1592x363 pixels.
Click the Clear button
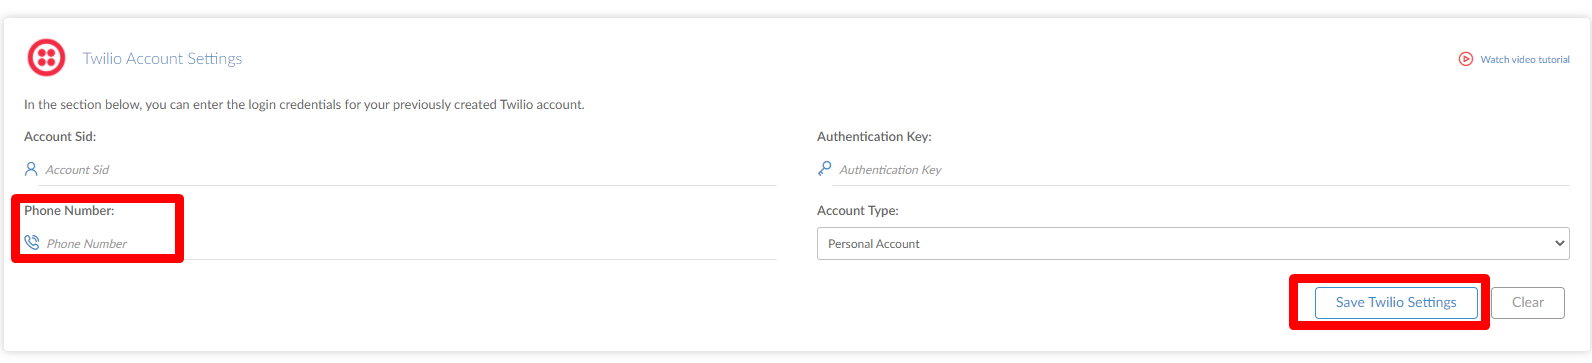coord(1527,302)
